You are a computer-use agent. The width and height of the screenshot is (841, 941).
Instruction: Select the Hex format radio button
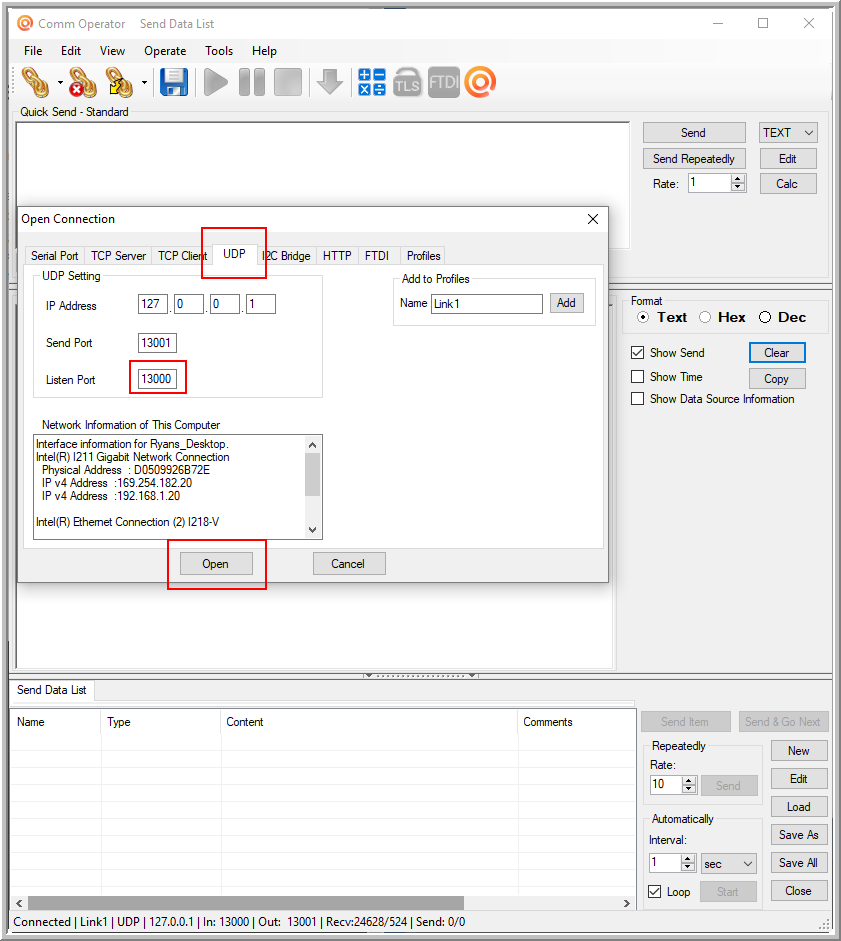[705, 317]
